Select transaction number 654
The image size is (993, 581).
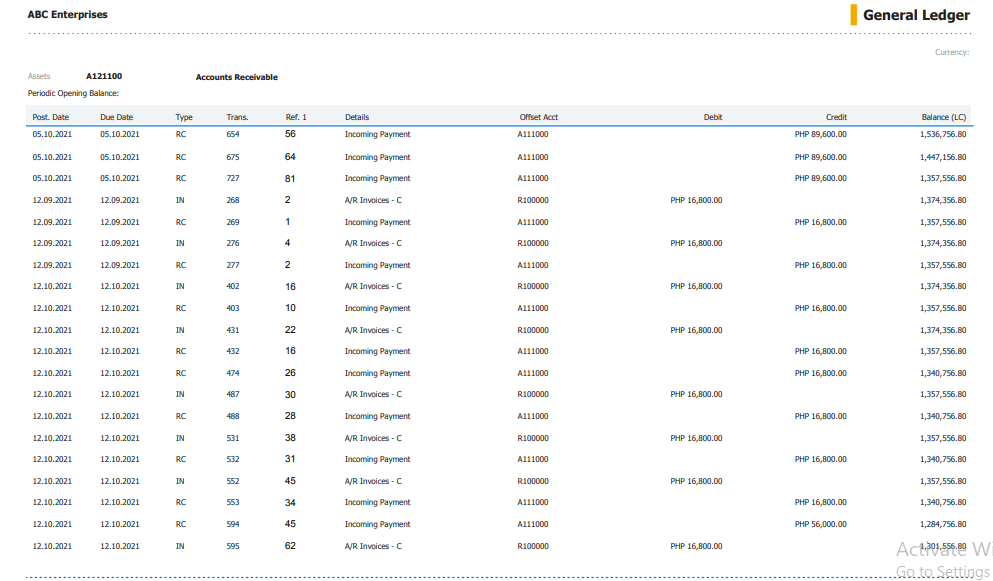coord(233,134)
